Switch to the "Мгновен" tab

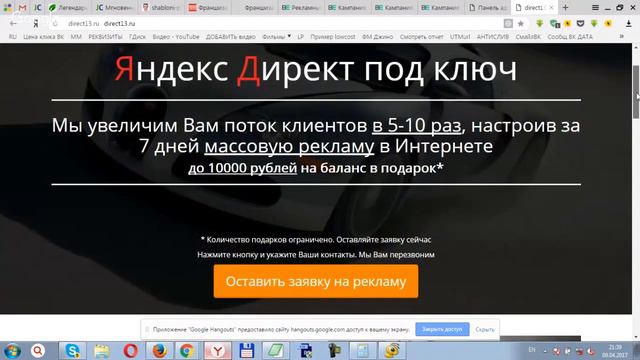(114, 7)
